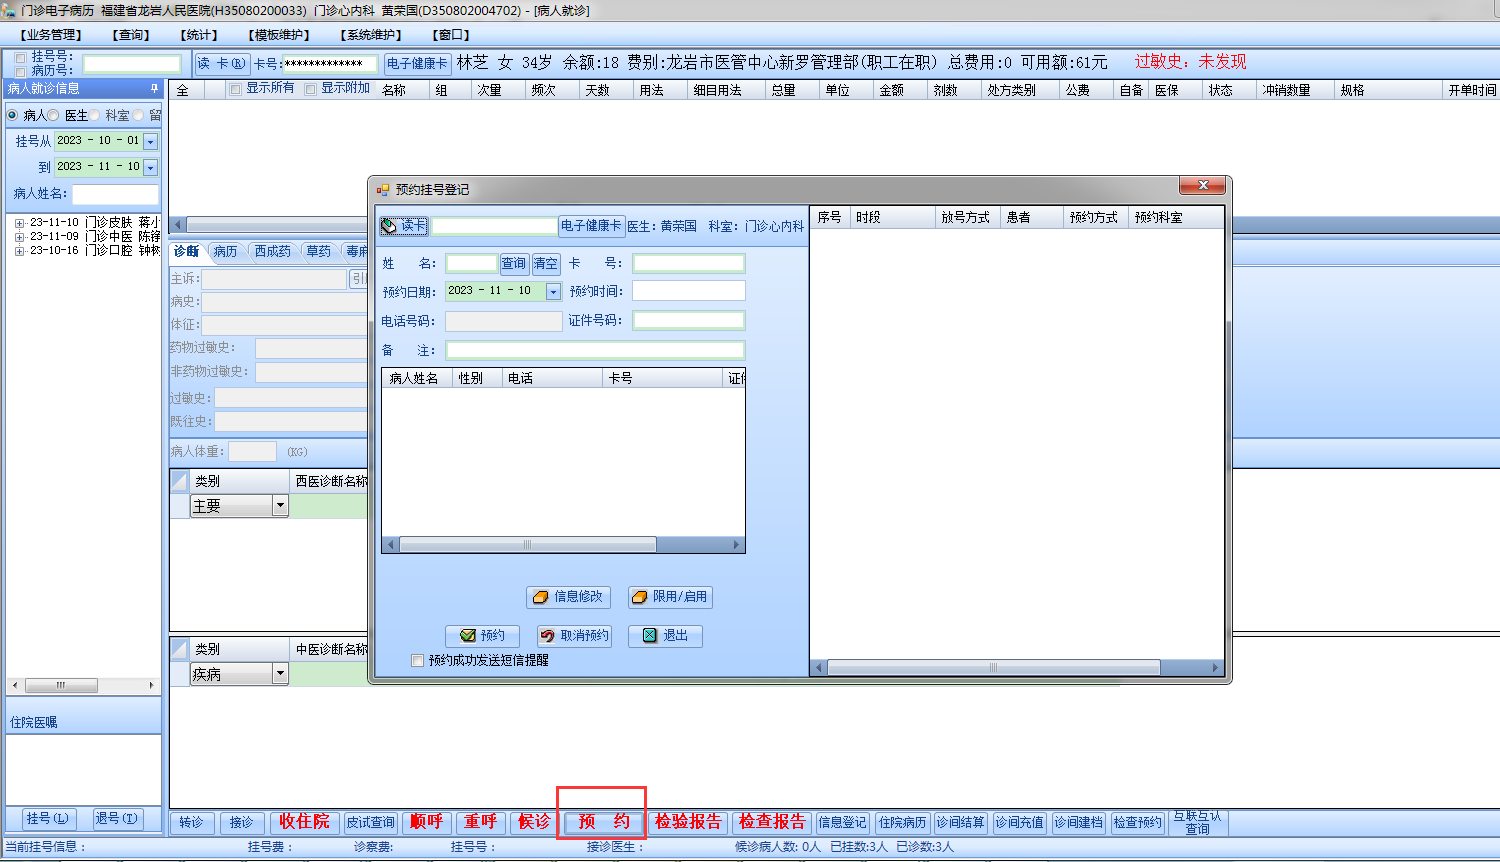Click the 退号(T) button
1500x862 pixels.
coord(117,819)
